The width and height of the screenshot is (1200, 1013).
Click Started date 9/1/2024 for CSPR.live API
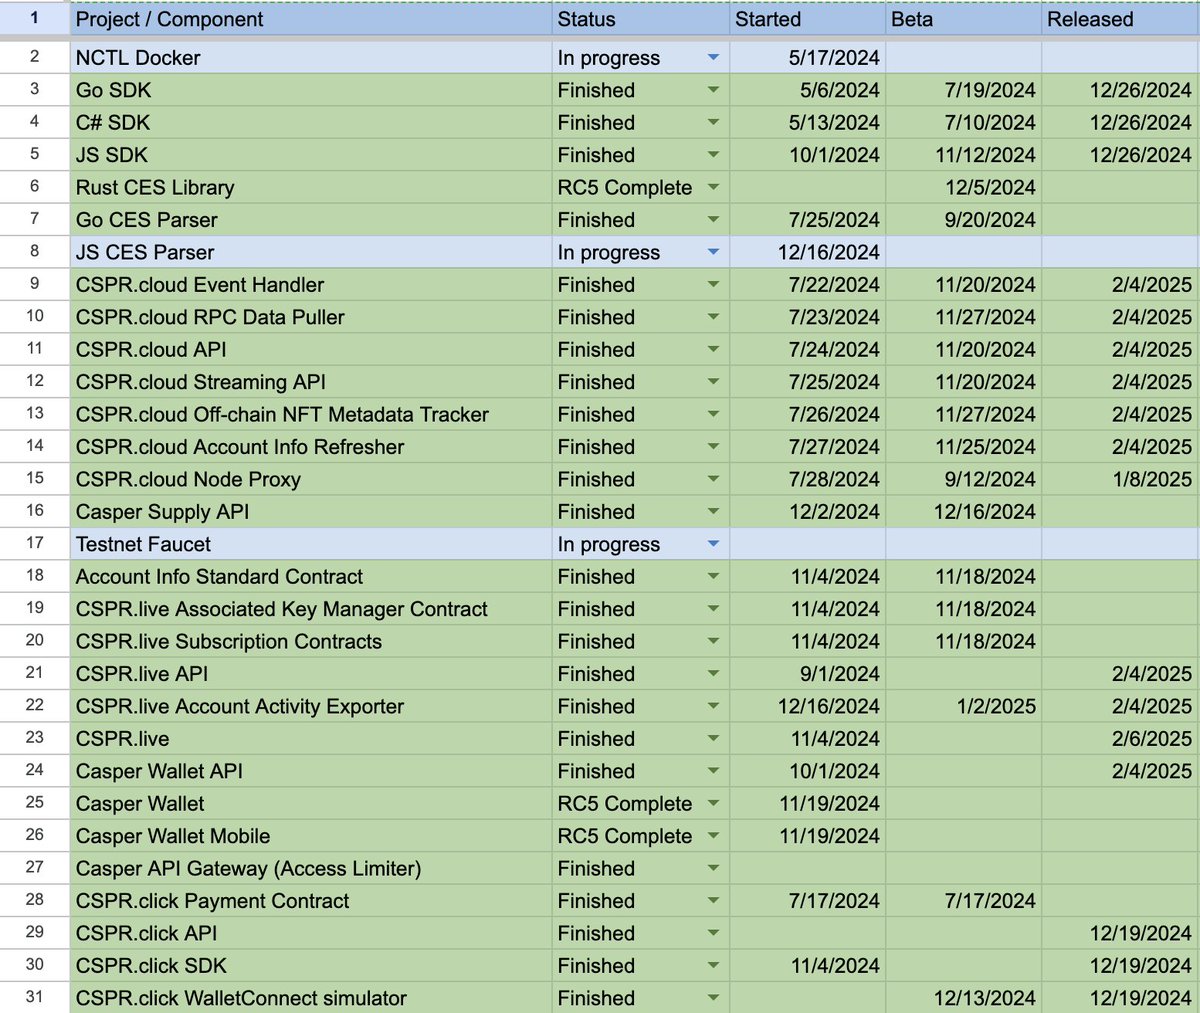coord(807,674)
